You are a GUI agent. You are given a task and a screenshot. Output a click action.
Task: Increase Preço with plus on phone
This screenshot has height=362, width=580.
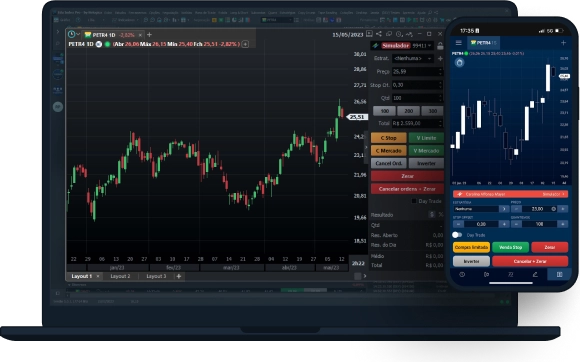pyautogui.click(x=563, y=209)
